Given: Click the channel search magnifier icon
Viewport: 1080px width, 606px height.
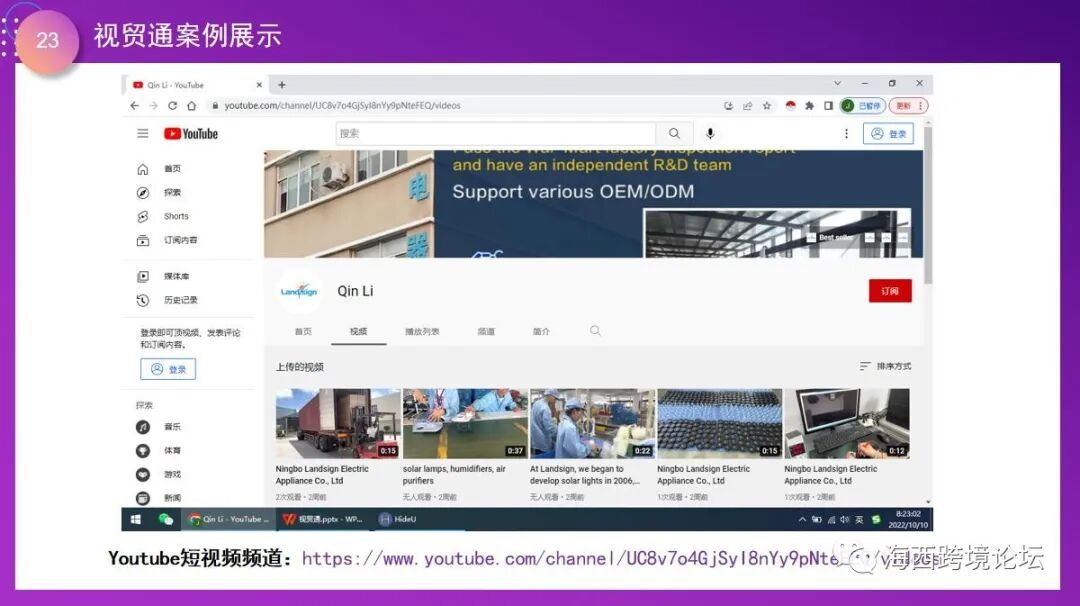Looking at the screenshot, I should 595,331.
